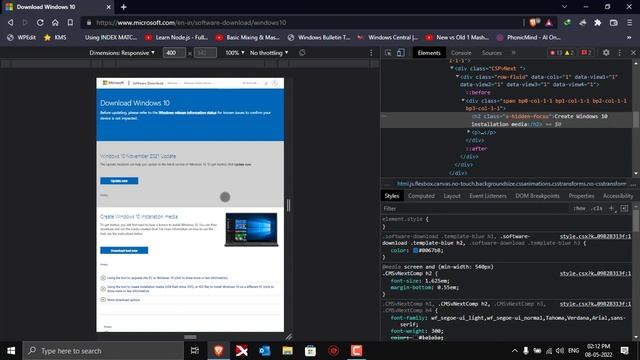Image resolution: width=640 pixels, height=360 pixels.
Task: Click the Download tool now button
Action: (124, 250)
